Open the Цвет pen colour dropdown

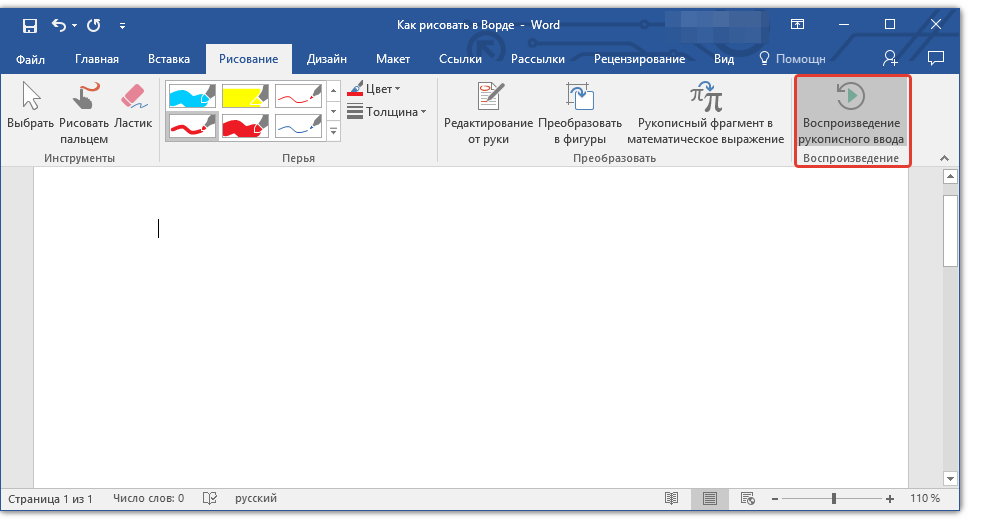pyautogui.click(x=374, y=89)
